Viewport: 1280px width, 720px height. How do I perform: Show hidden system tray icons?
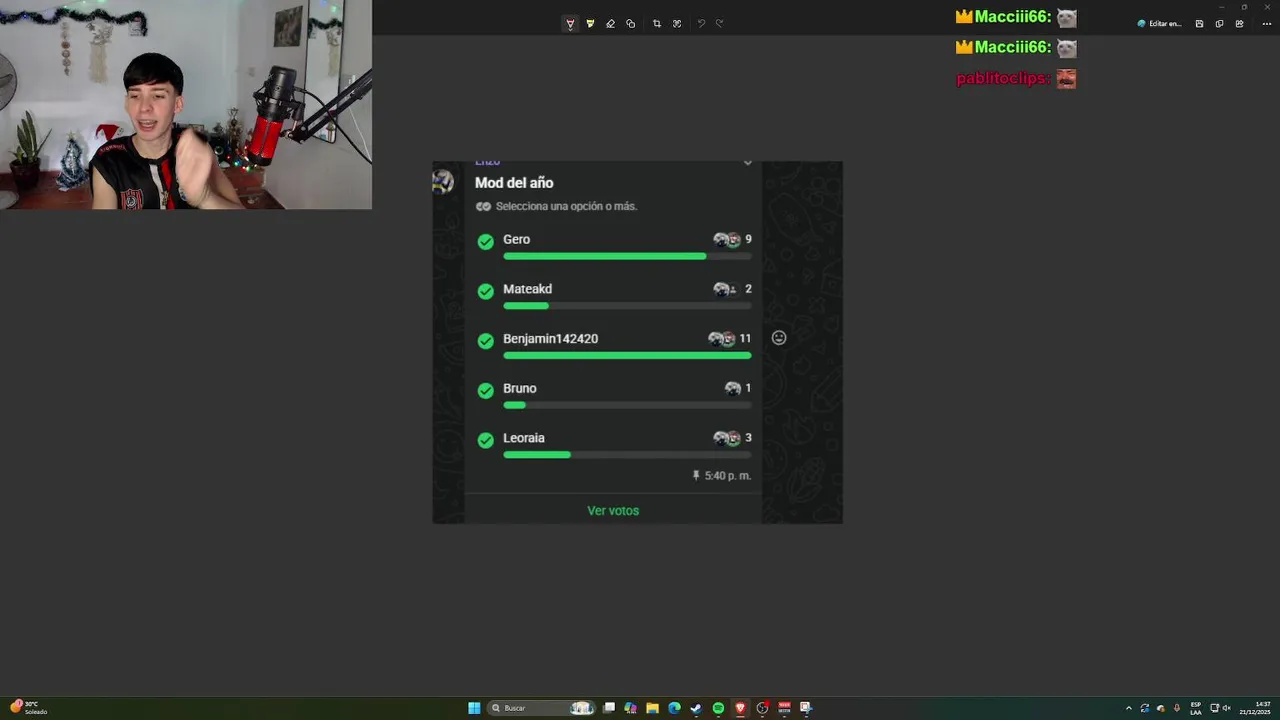tap(1129, 708)
